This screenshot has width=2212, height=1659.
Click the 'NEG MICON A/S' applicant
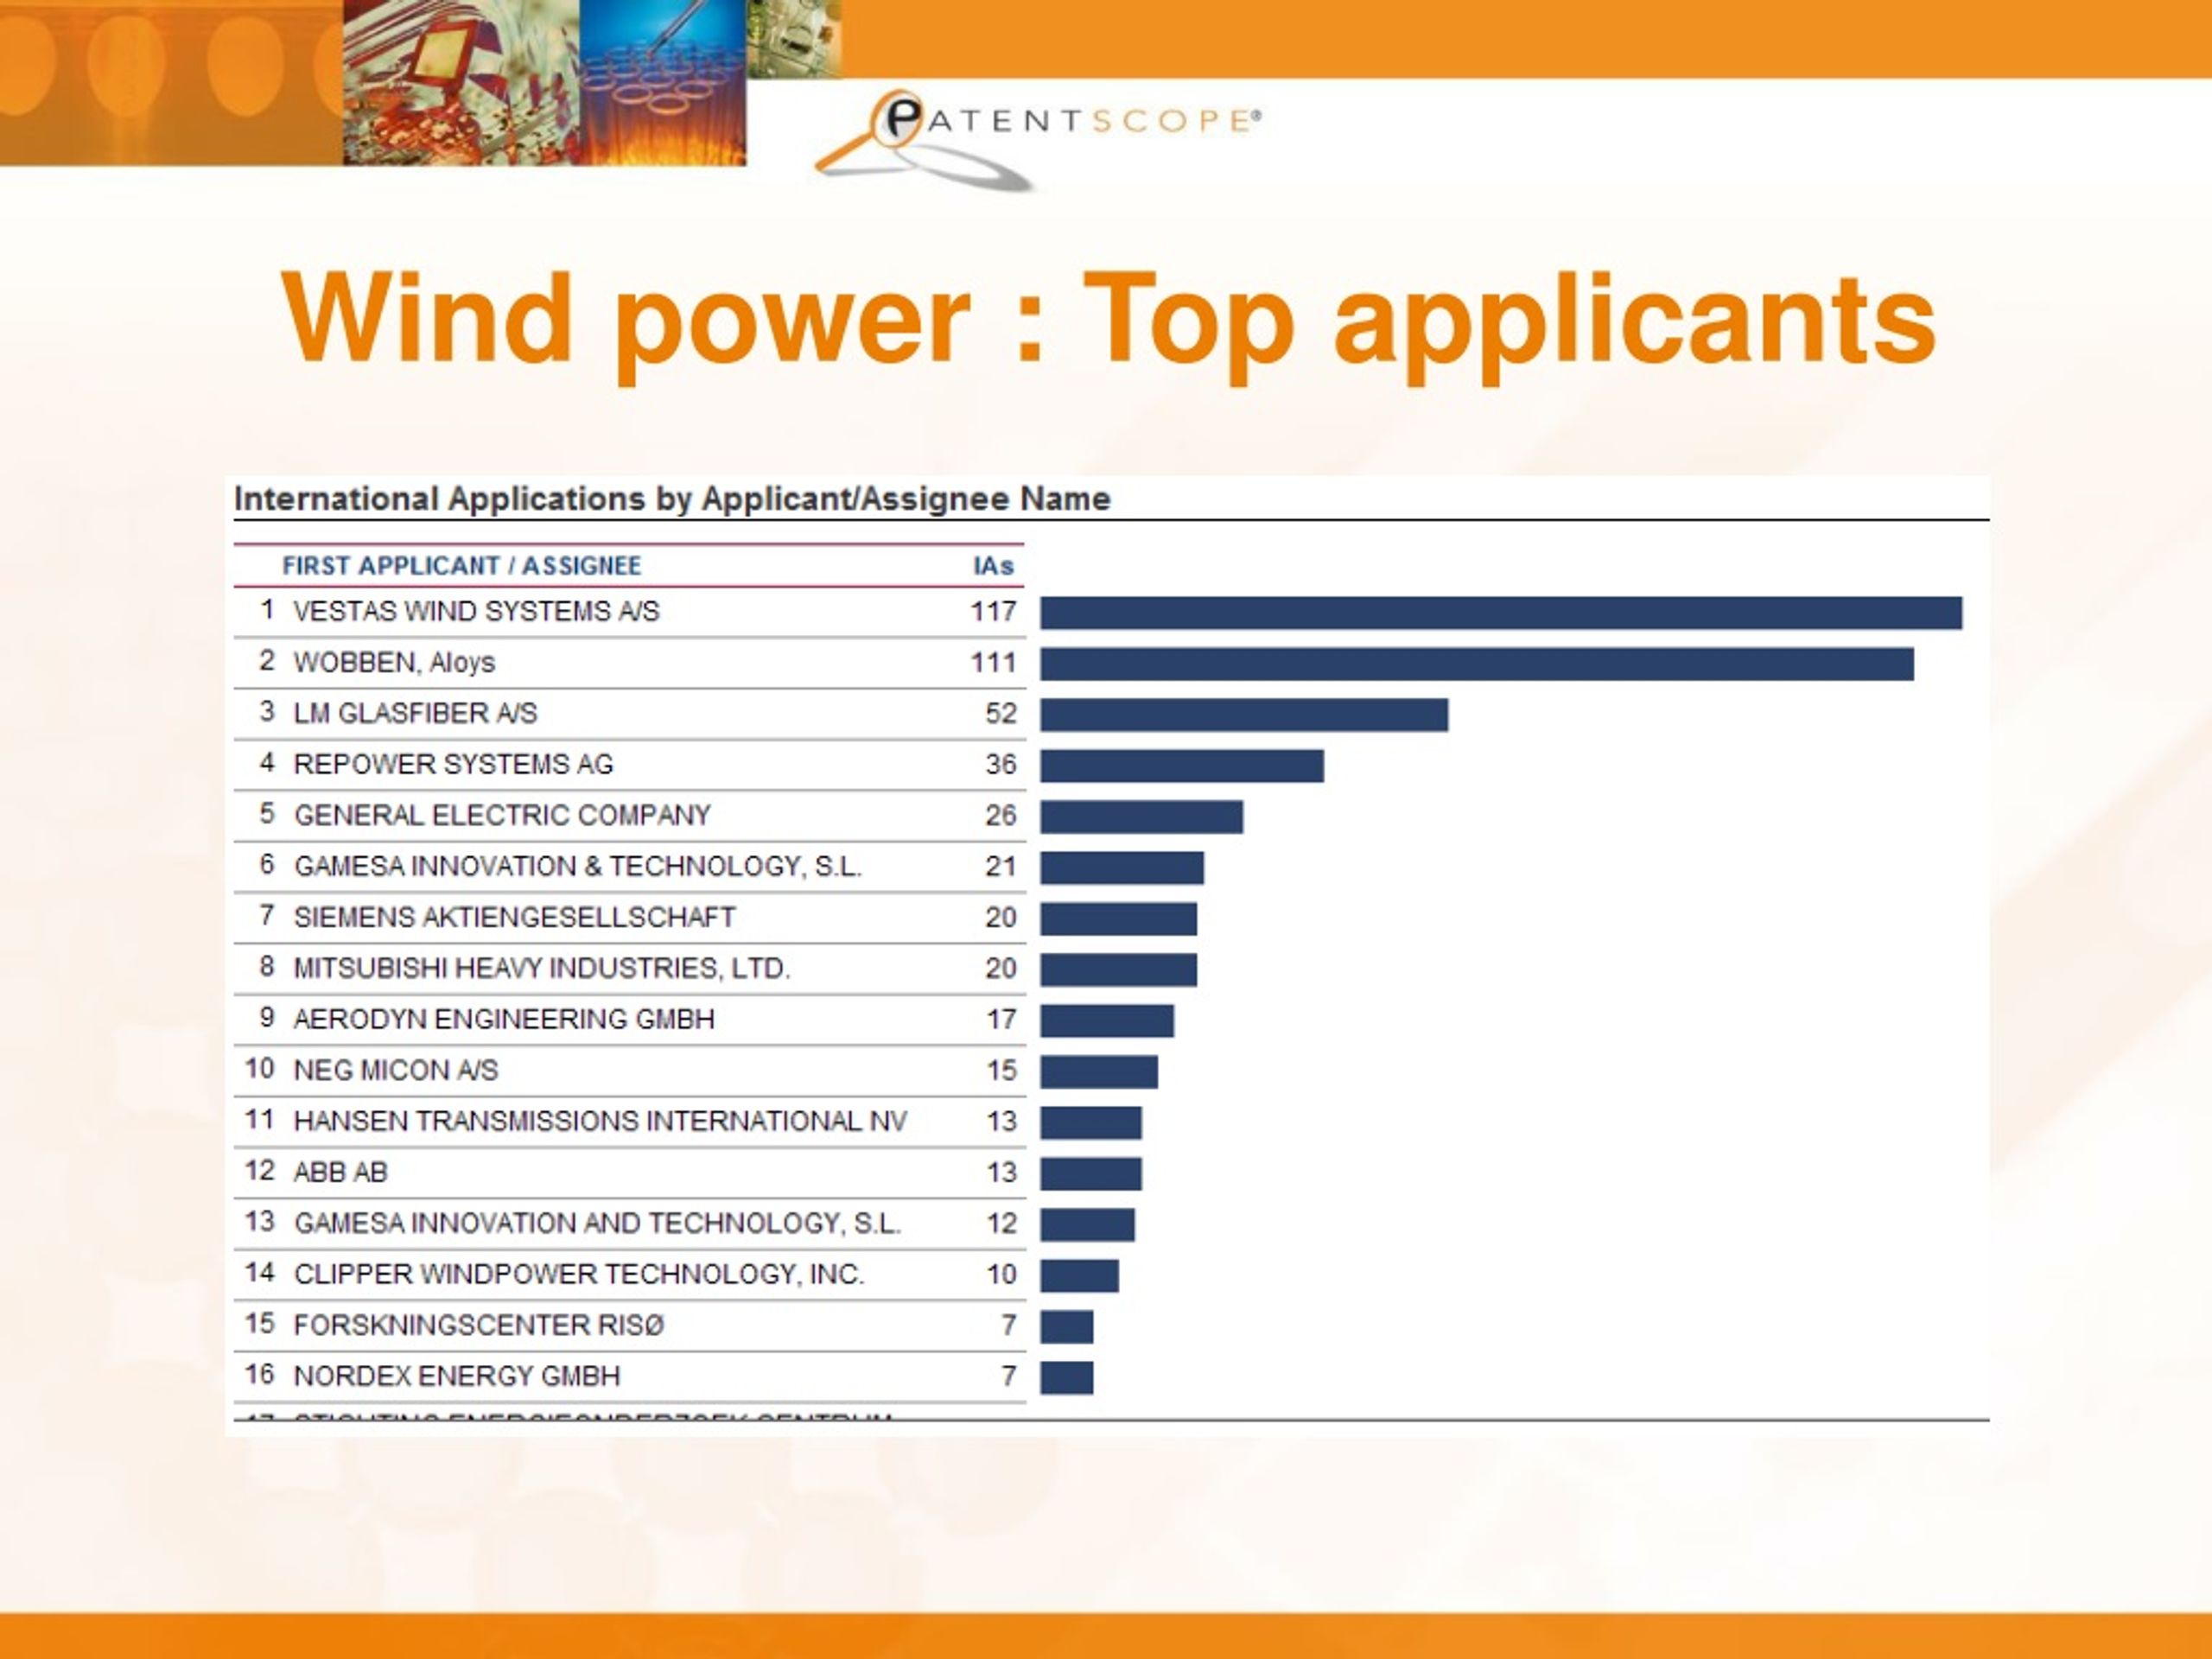tap(395, 1070)
